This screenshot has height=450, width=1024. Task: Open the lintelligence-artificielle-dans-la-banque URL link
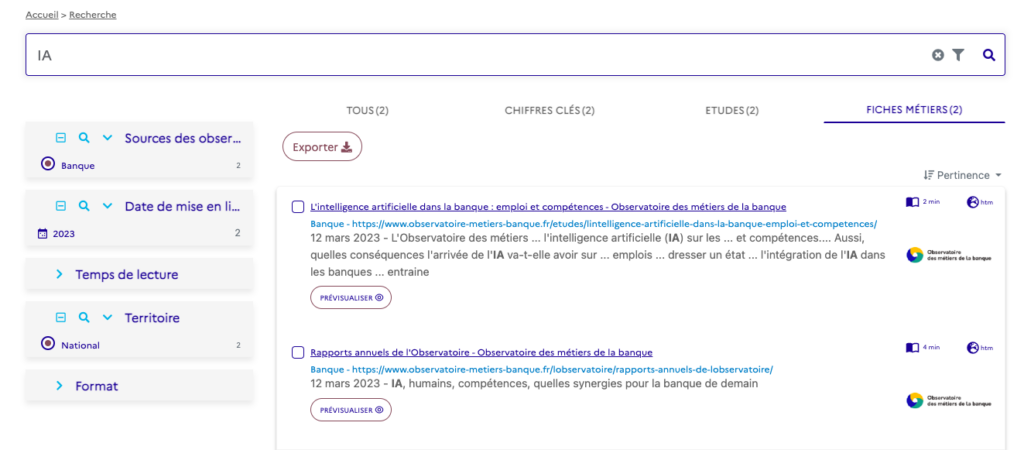coord(615,223)
